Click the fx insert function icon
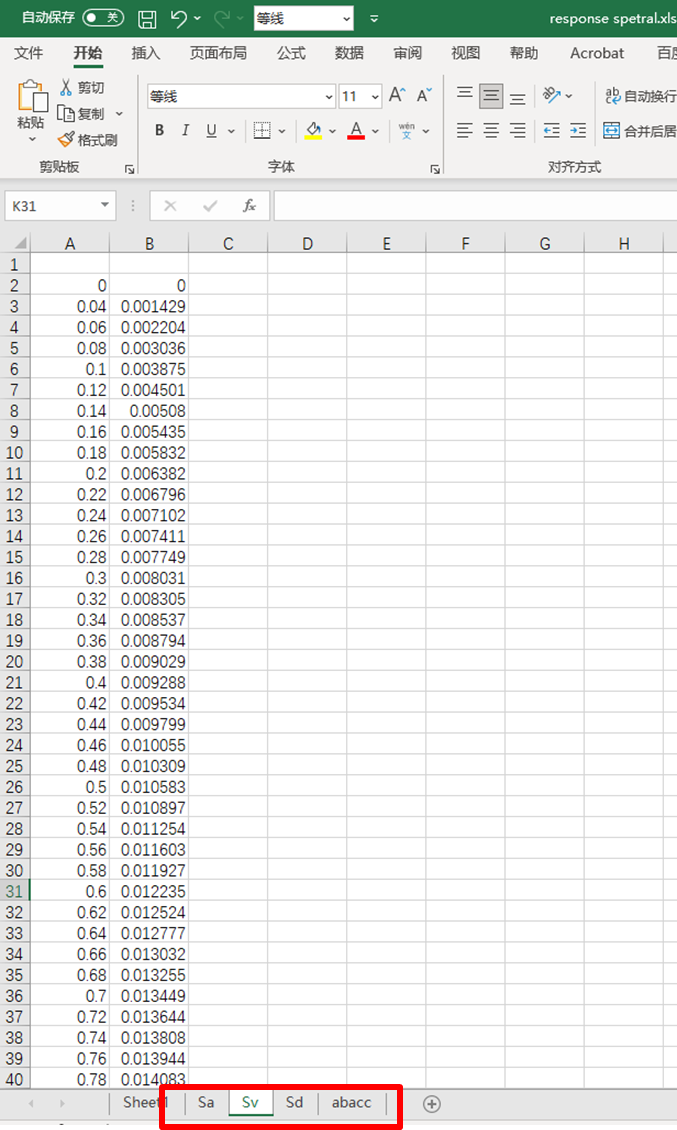677x1130 pixels. click(x=249, y=206)
